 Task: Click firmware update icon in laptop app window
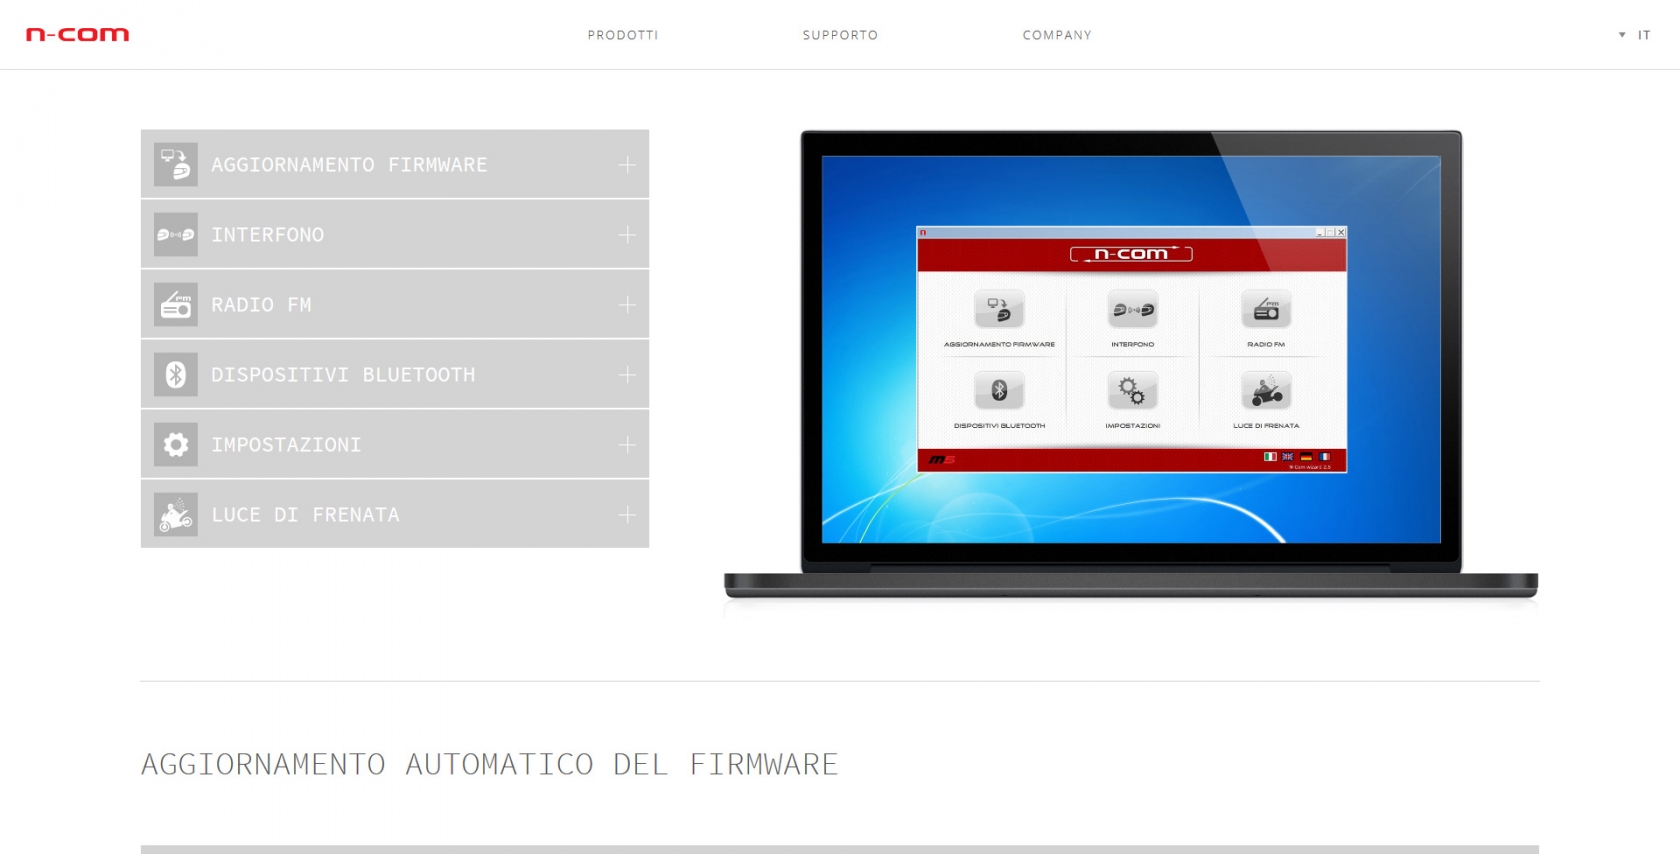point(999,309)
